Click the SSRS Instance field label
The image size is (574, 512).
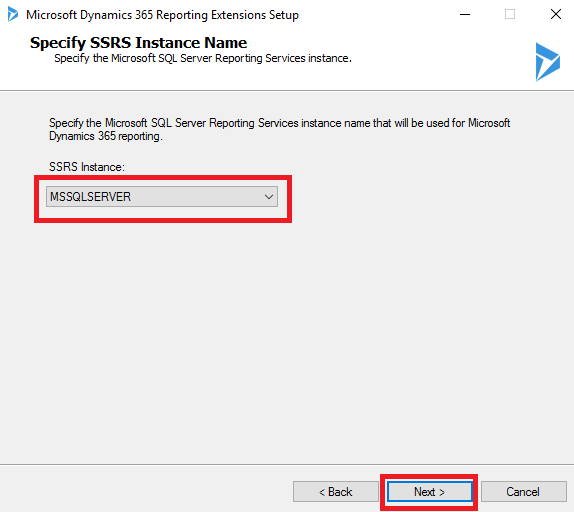coord(87,167)
